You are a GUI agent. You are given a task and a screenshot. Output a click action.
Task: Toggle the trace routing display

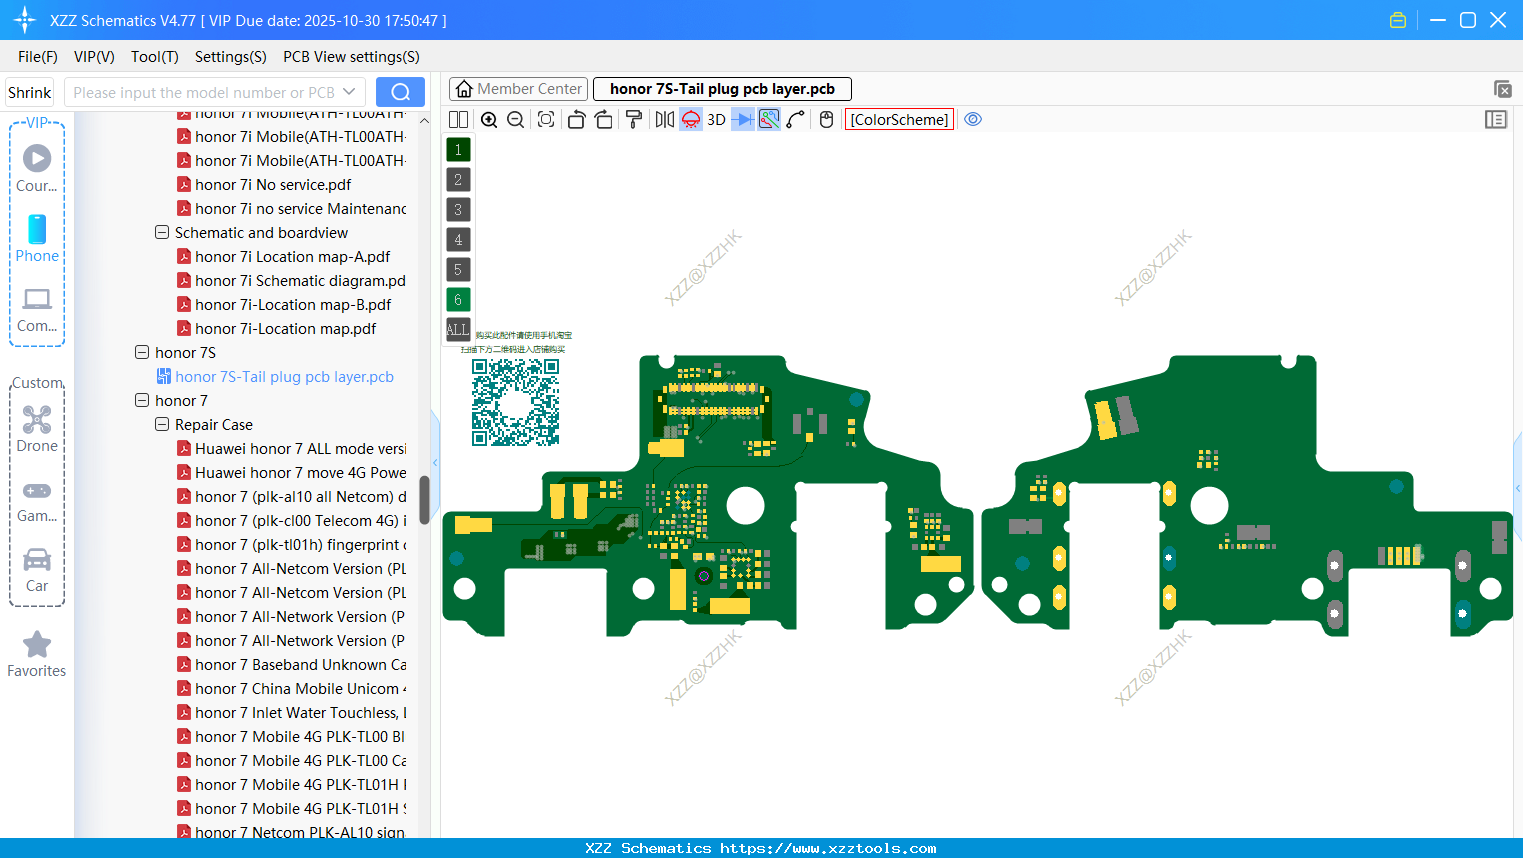pyautogui.click(x=769, y=120)
